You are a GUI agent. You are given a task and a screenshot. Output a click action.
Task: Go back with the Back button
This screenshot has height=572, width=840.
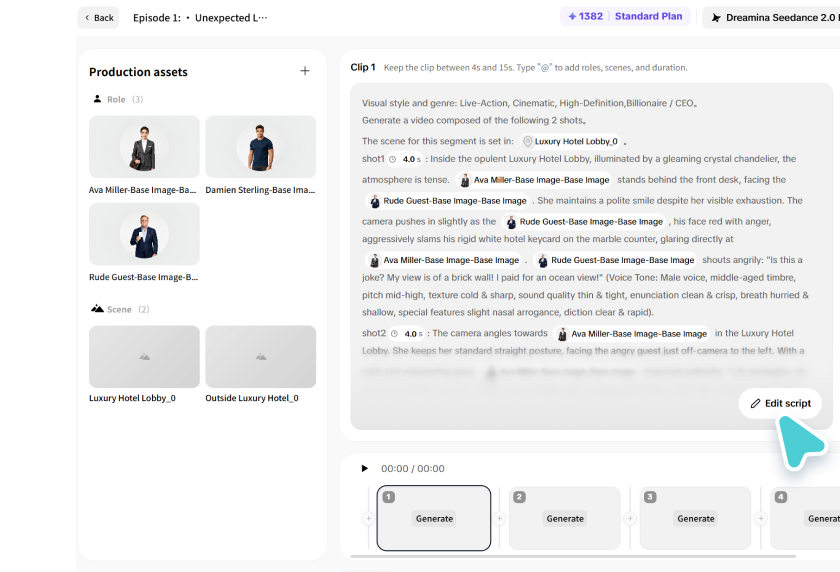click(99, 18)
